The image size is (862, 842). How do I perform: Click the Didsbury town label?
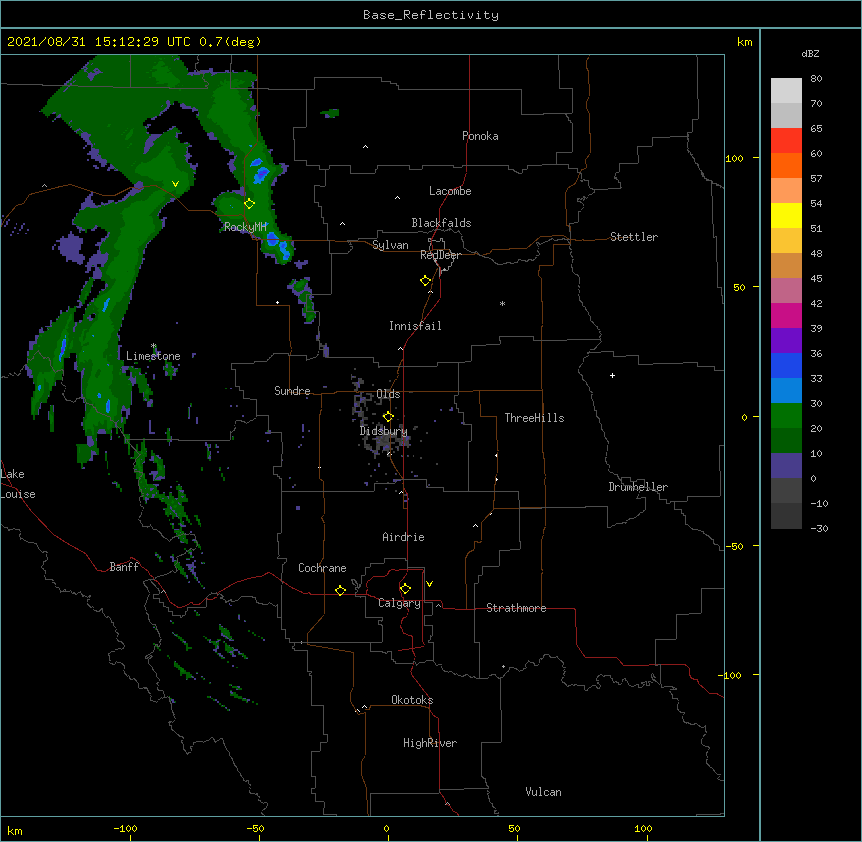coord(384,431)
